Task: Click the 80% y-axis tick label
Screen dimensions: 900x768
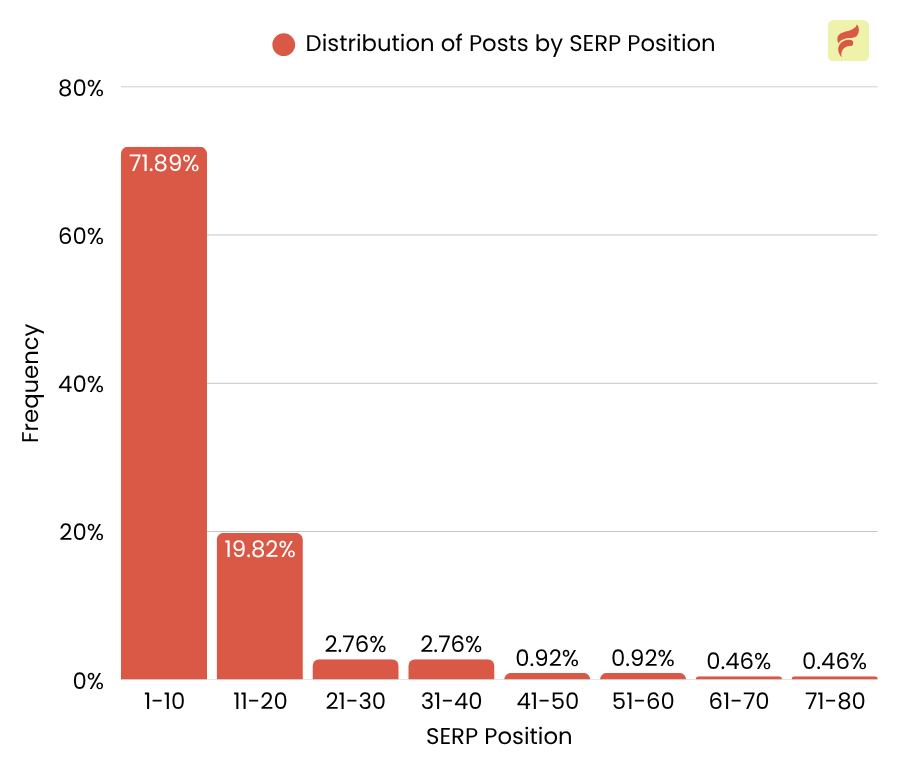Action: tap(81, 88)
